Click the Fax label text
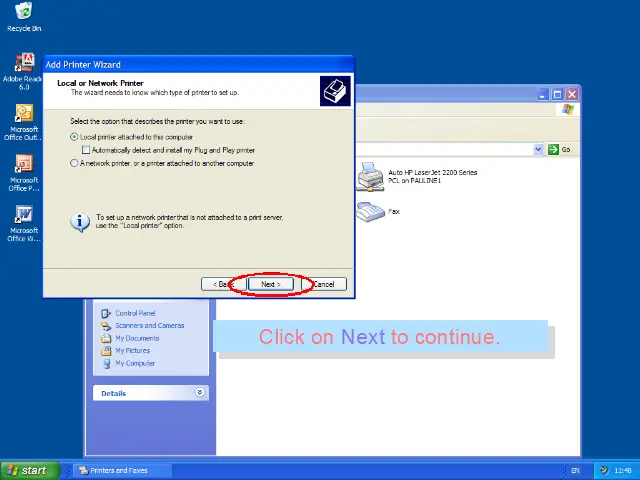The image size is (640, 480). click(394, 211)
